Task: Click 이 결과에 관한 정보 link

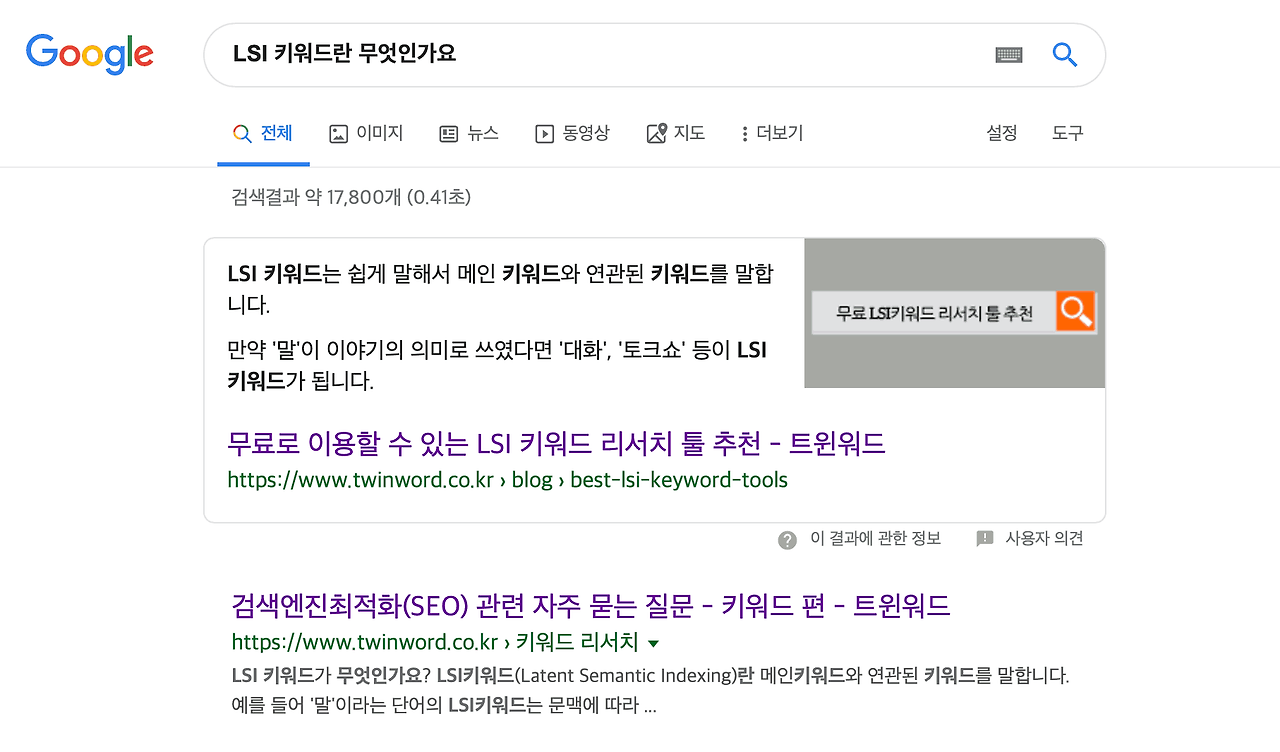Action: 875,539
